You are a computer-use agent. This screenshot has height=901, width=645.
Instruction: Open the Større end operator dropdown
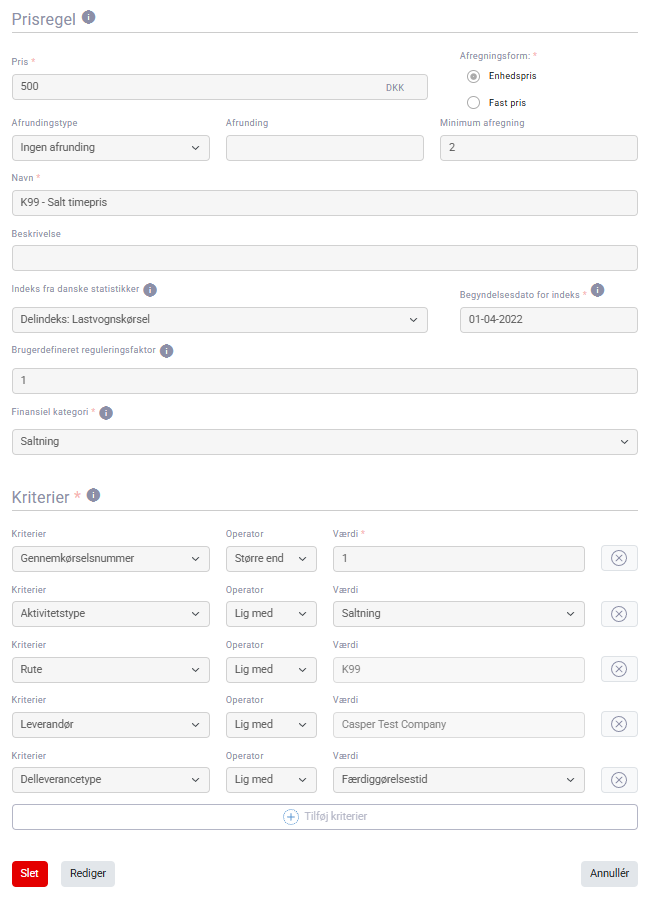pyautogui.click(x=271, y=559)
